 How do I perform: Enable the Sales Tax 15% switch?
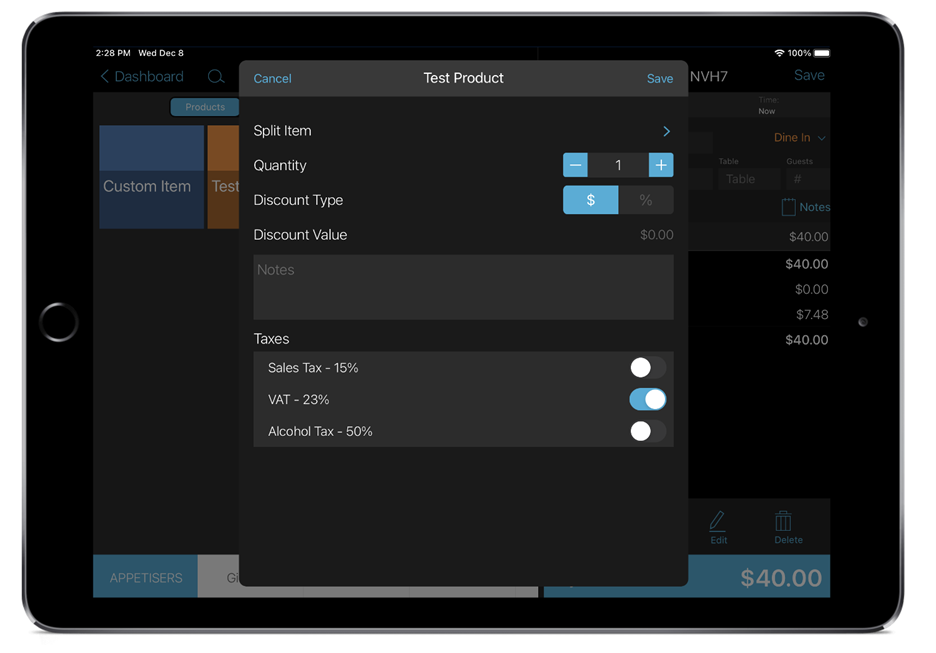tap(647, 368)
